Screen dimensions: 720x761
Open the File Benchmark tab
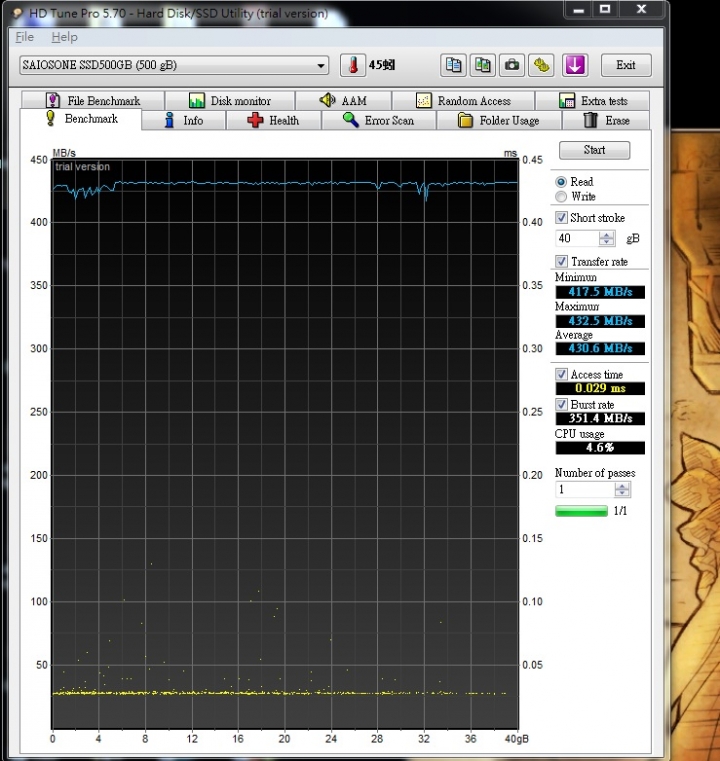(x=93, y=100)
